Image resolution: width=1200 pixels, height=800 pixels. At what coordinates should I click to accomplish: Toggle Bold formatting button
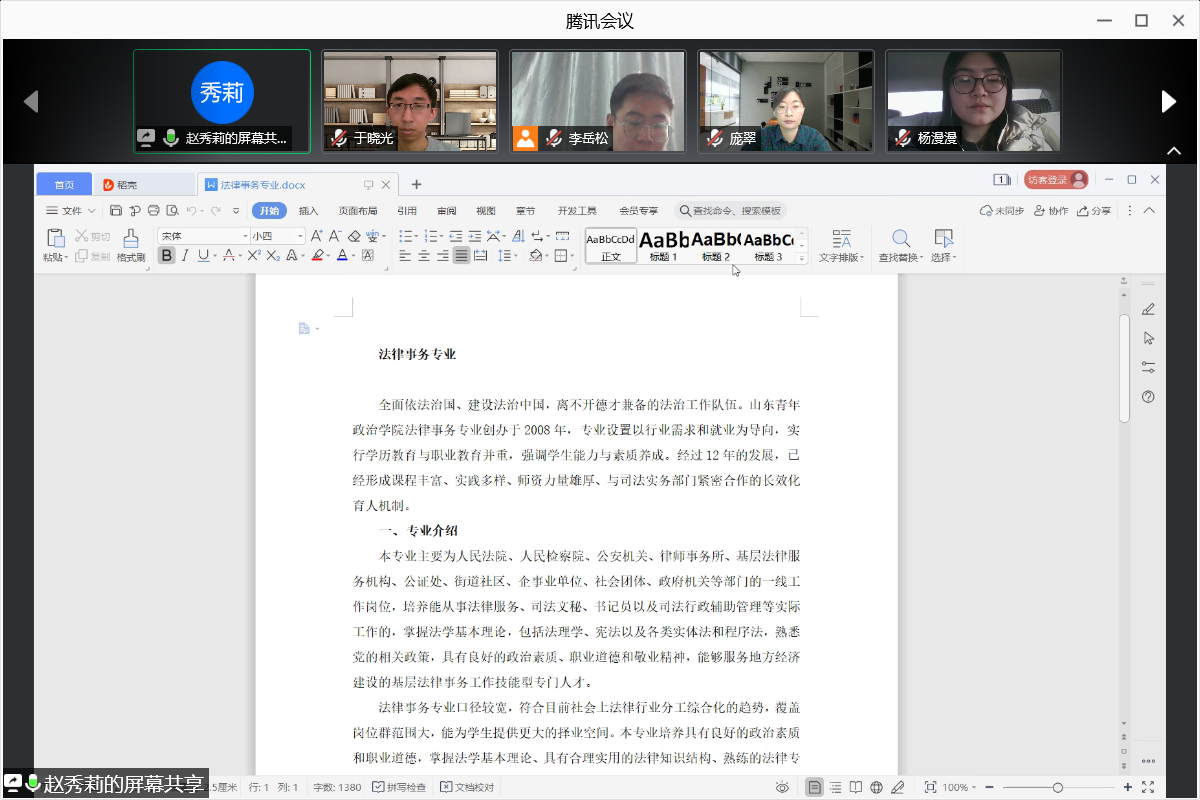166,256
